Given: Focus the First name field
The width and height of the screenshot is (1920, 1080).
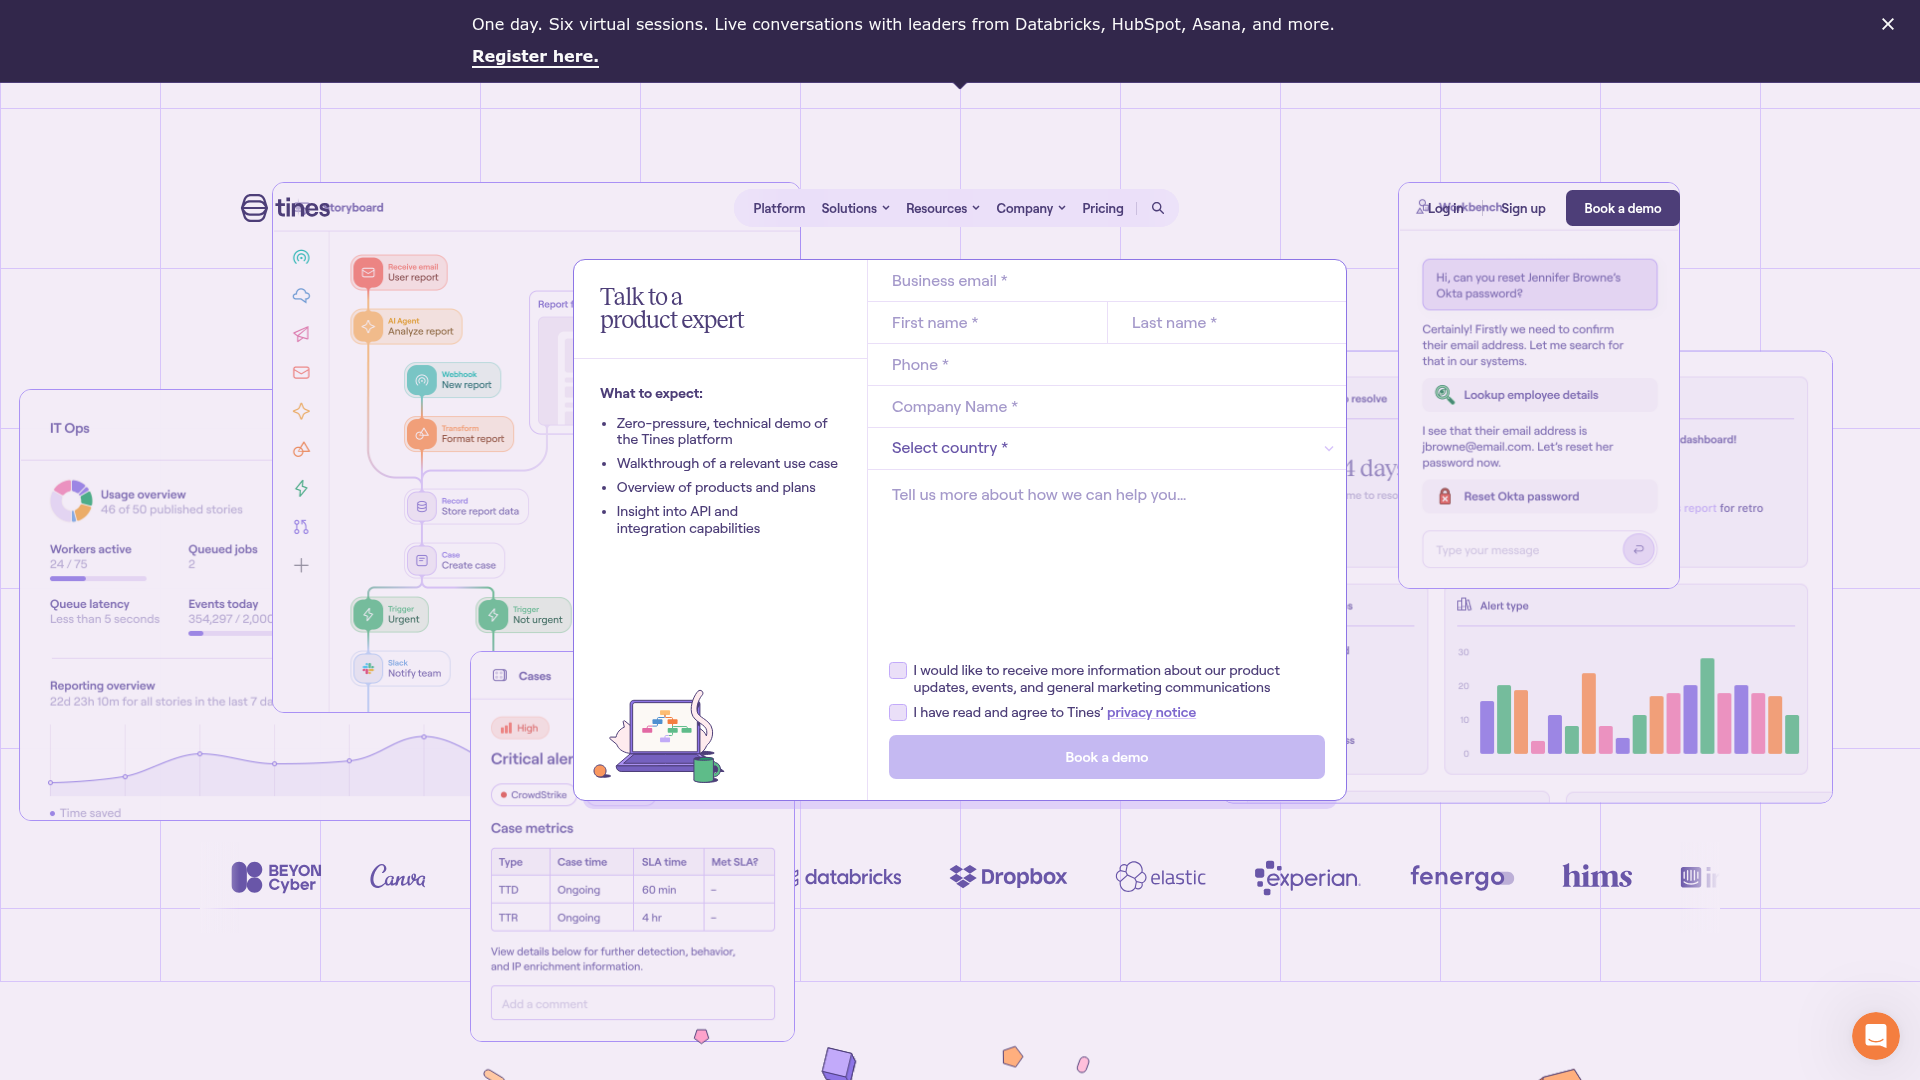Looking at the screenshot, I should 987,323.
